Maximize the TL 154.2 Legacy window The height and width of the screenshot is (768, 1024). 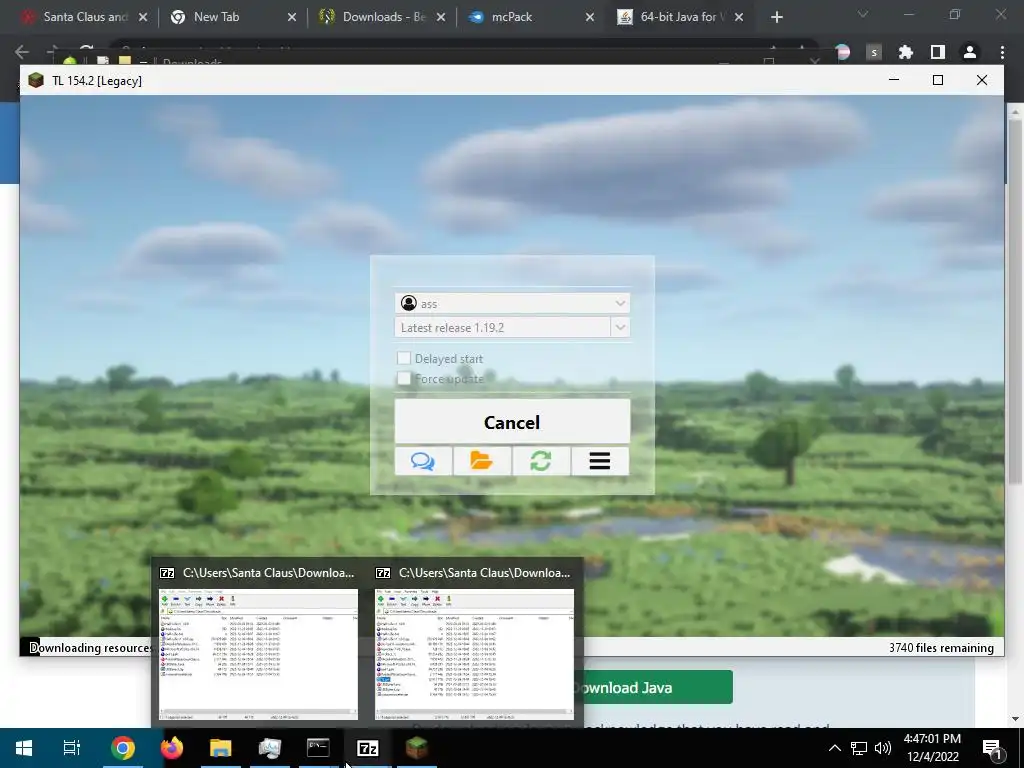pos(938,80)
